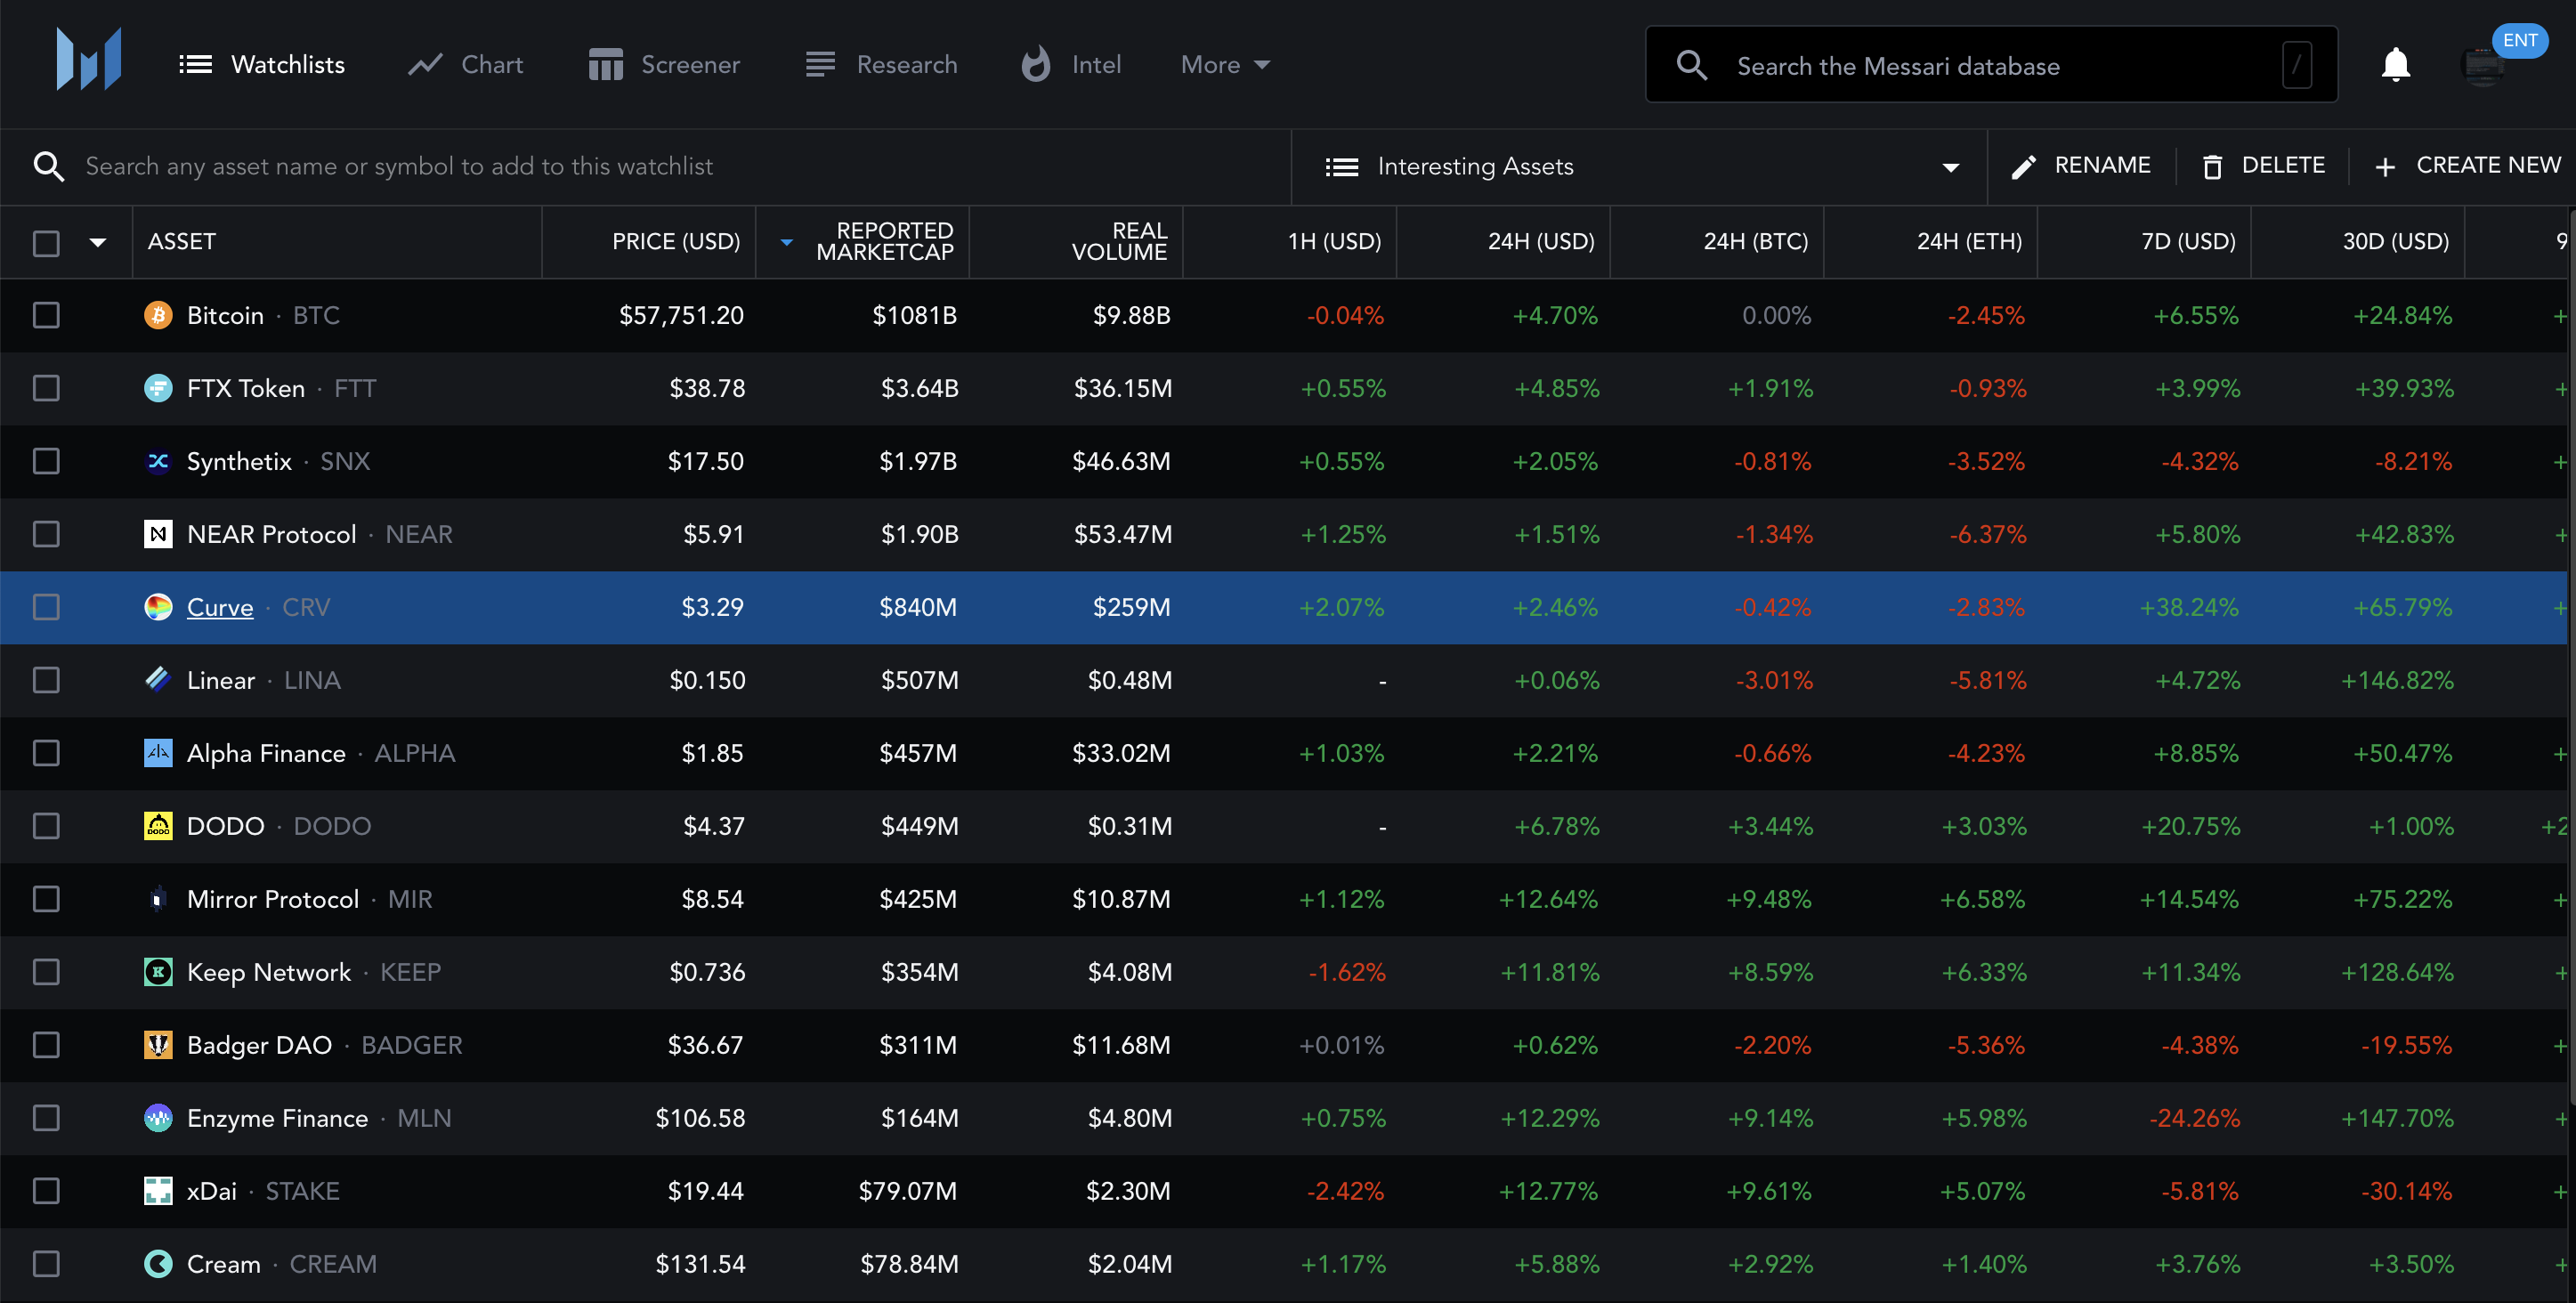The height and width of the screenshot is (1303, 2576).
Task: Click the xDai STAKE logo icon
Action: pos(158,1191)
